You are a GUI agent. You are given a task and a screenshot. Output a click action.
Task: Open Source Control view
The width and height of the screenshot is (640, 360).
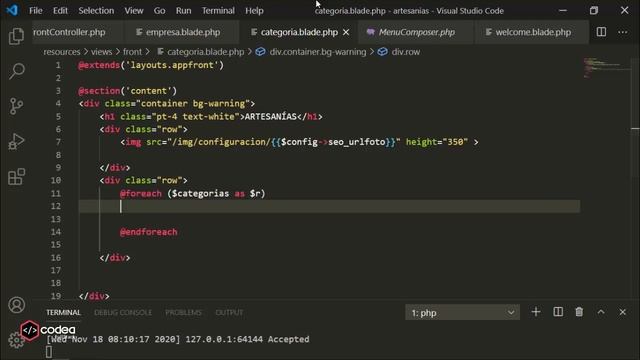pos(16,106)
